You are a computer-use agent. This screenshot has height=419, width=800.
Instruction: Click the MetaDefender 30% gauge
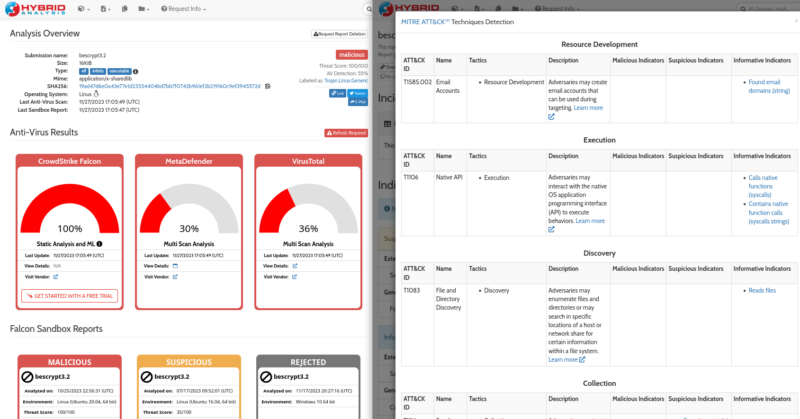click(189, 209)
